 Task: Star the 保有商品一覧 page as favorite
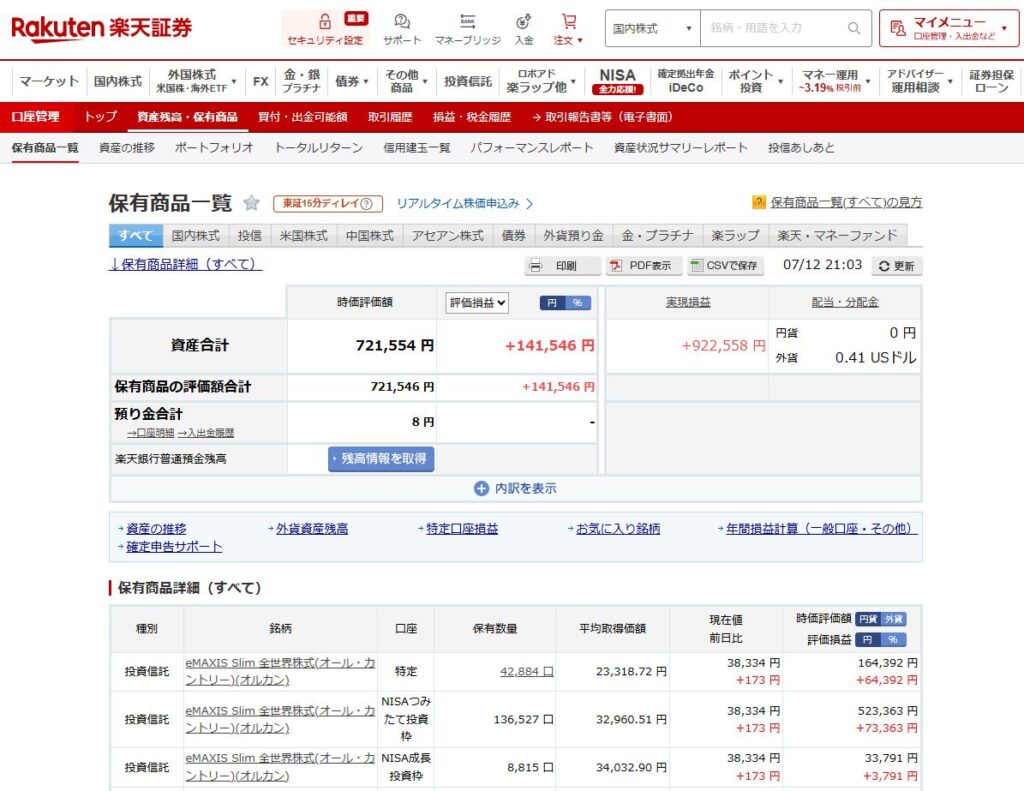click(251, 203)
